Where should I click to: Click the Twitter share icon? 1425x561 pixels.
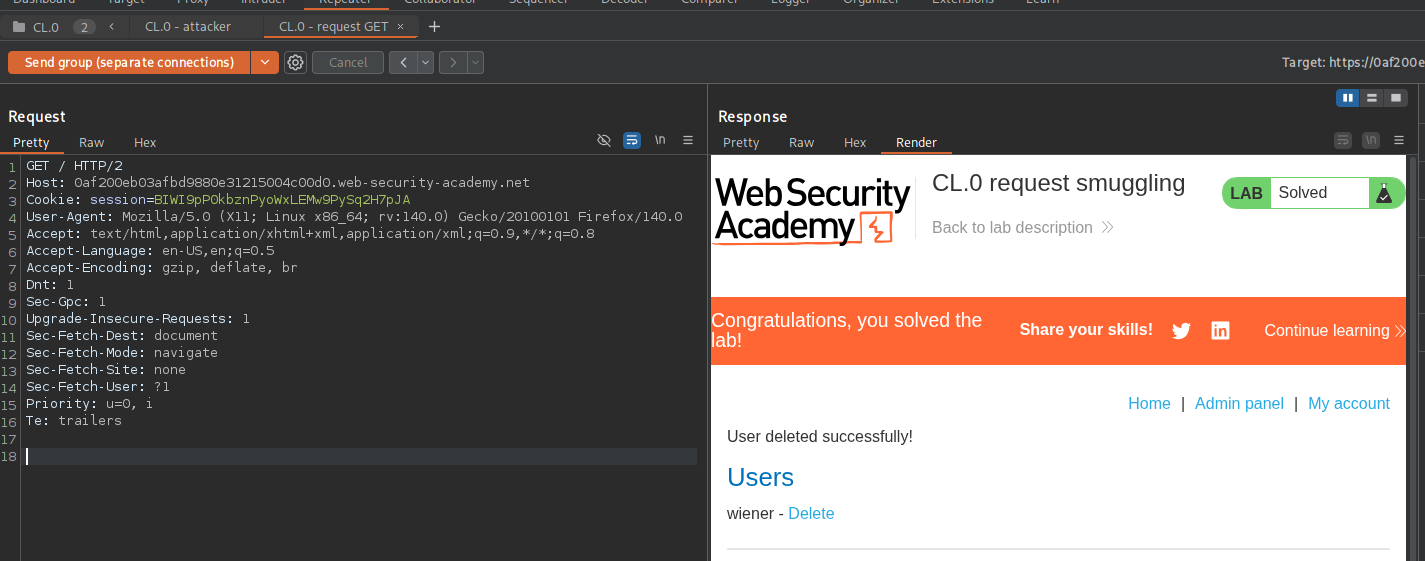pos(1181,331)
